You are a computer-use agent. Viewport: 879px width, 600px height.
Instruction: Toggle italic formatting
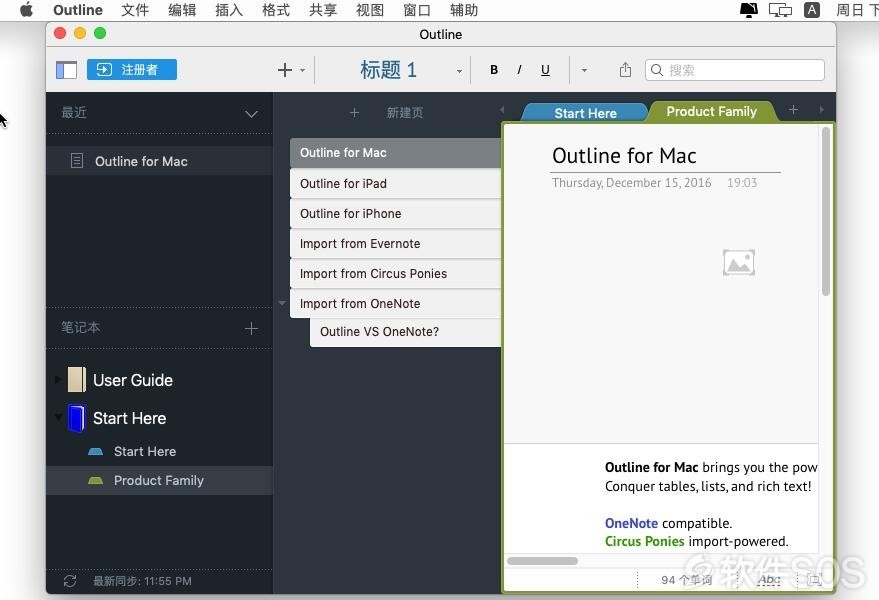520,70
